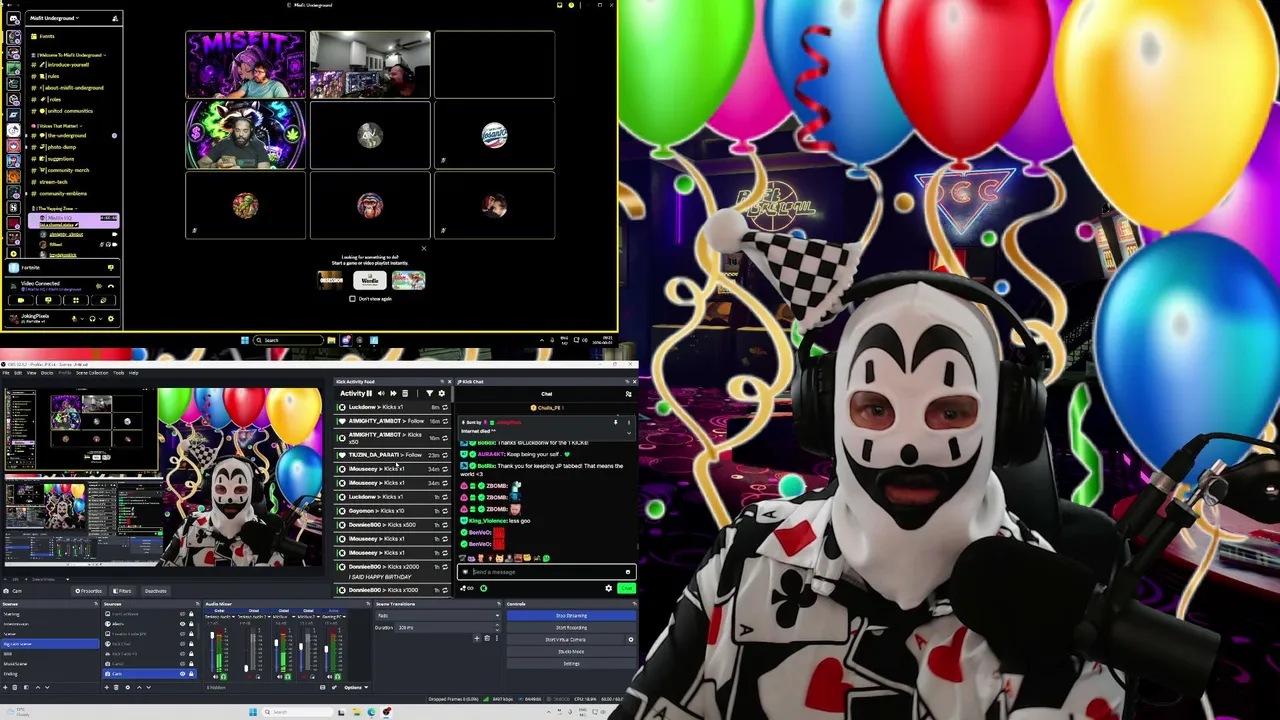Enable Studio Mode in OBS Controls
The width and height of the screenshot is (1280, 720).
[x=571, y=652]
